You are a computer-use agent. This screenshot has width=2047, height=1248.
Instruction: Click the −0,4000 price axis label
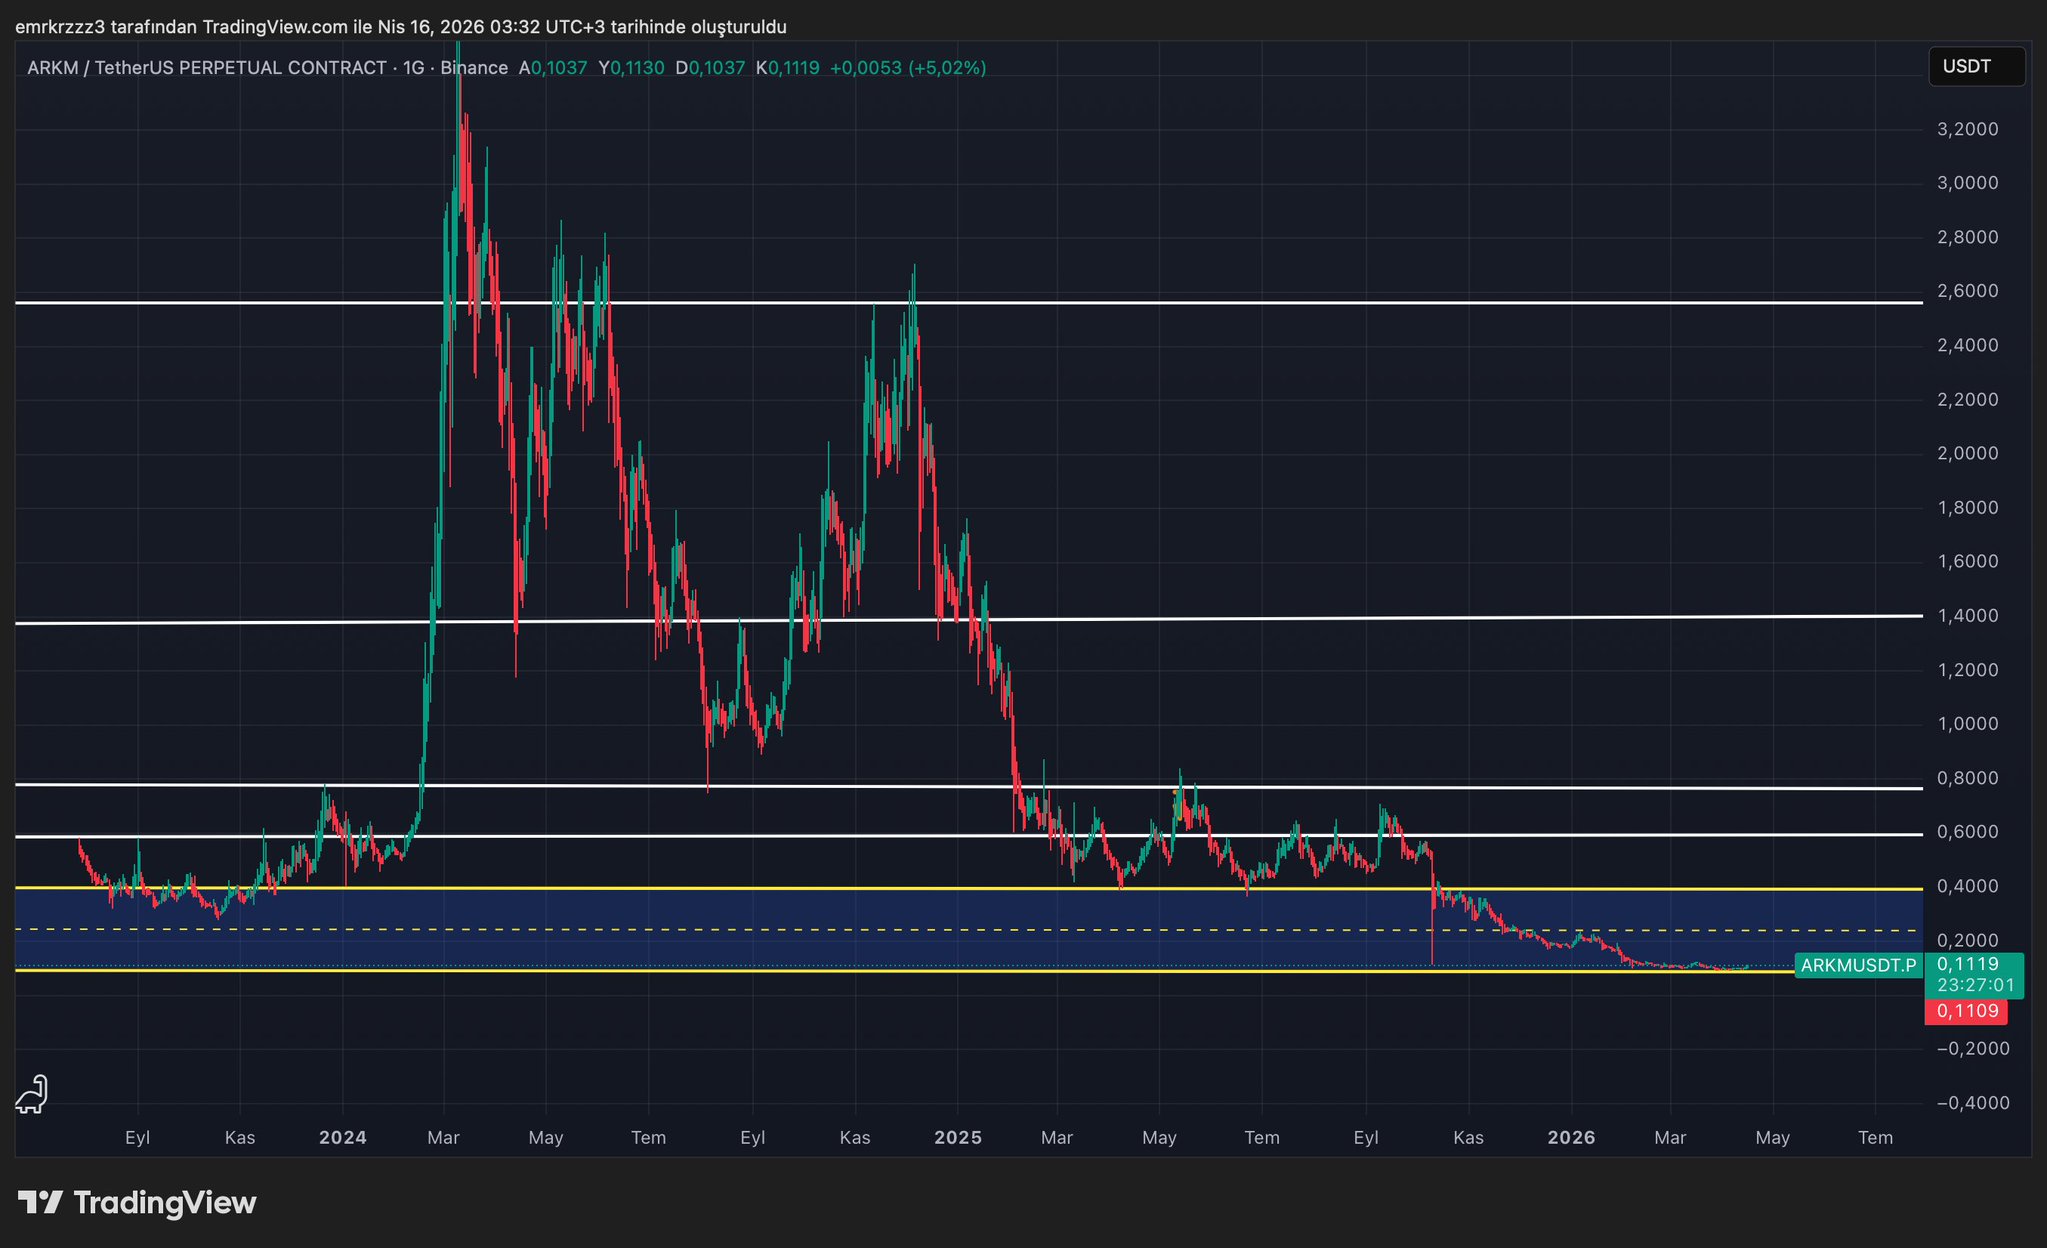click(1972, 1102)
